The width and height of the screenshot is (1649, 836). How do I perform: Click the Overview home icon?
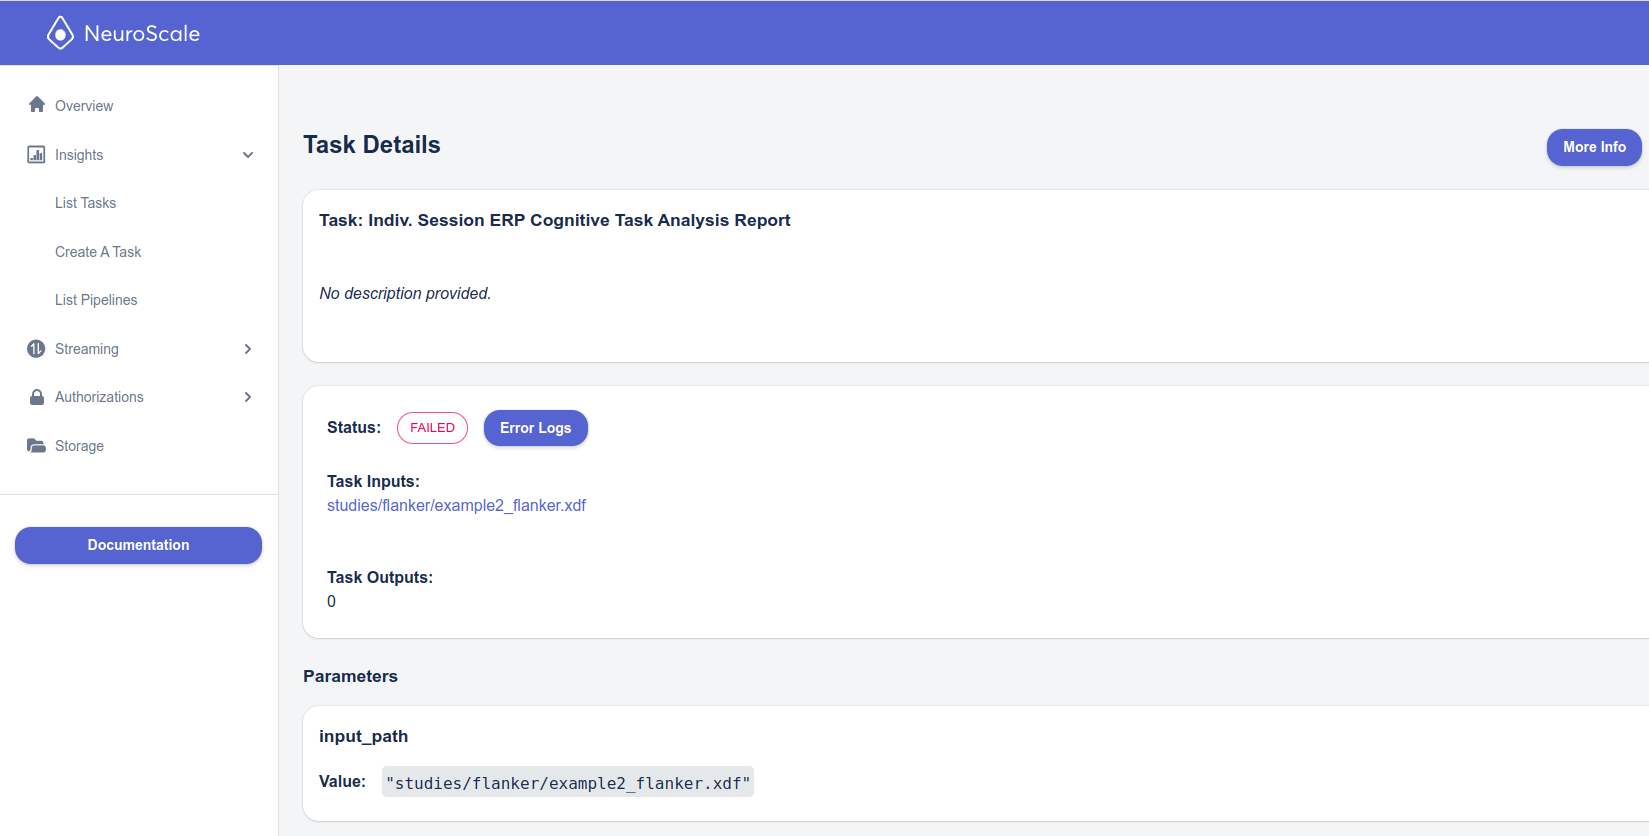(37, 105)
